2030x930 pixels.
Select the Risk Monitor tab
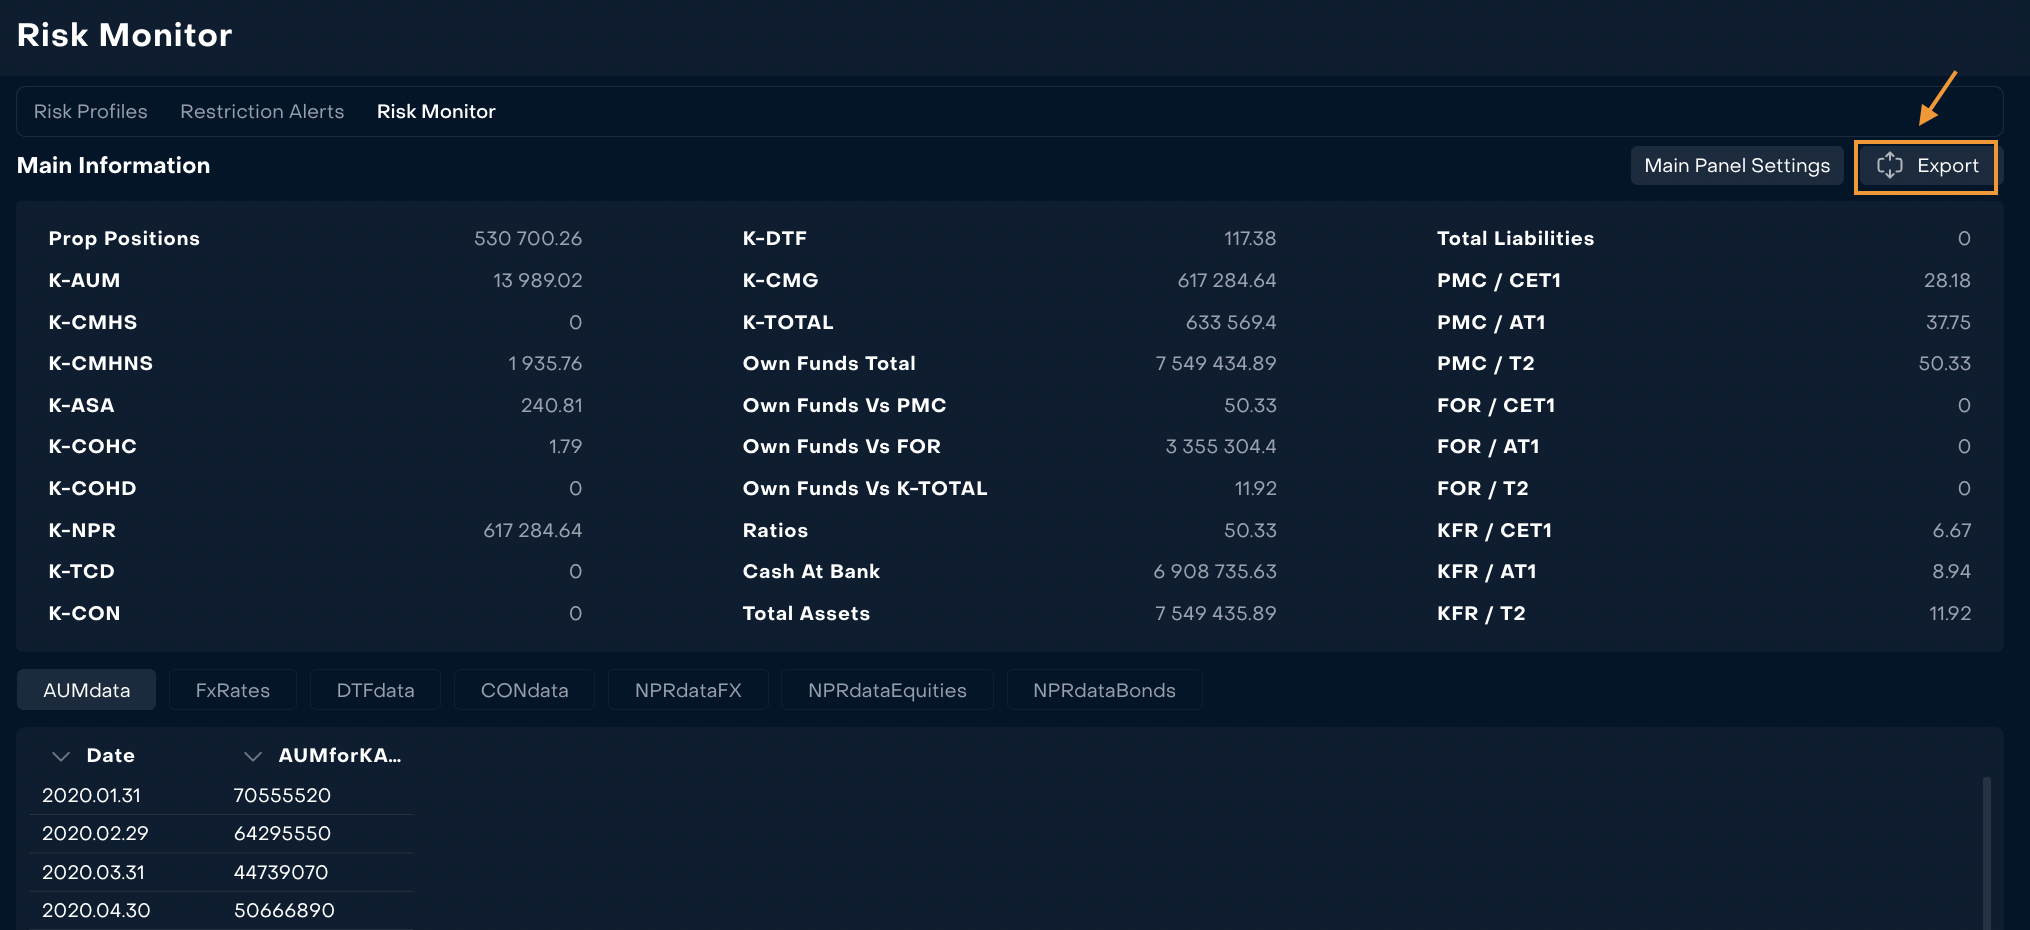click(436, 112)
